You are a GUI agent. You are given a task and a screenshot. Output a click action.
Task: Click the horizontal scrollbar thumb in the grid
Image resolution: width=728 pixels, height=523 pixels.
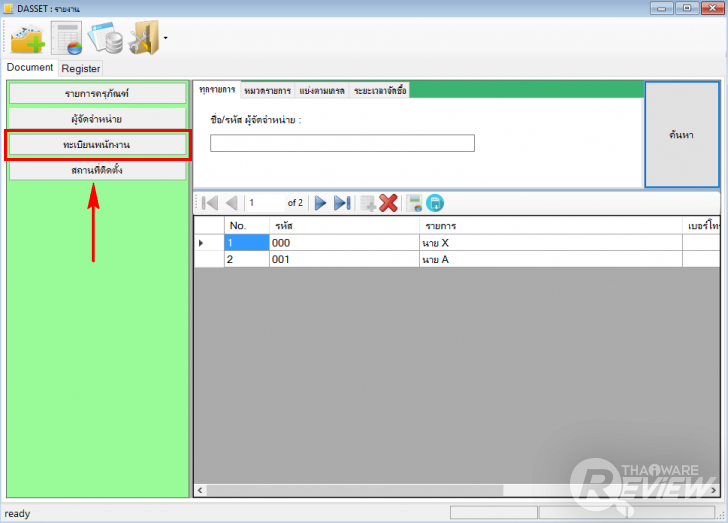tap(355, 490)
